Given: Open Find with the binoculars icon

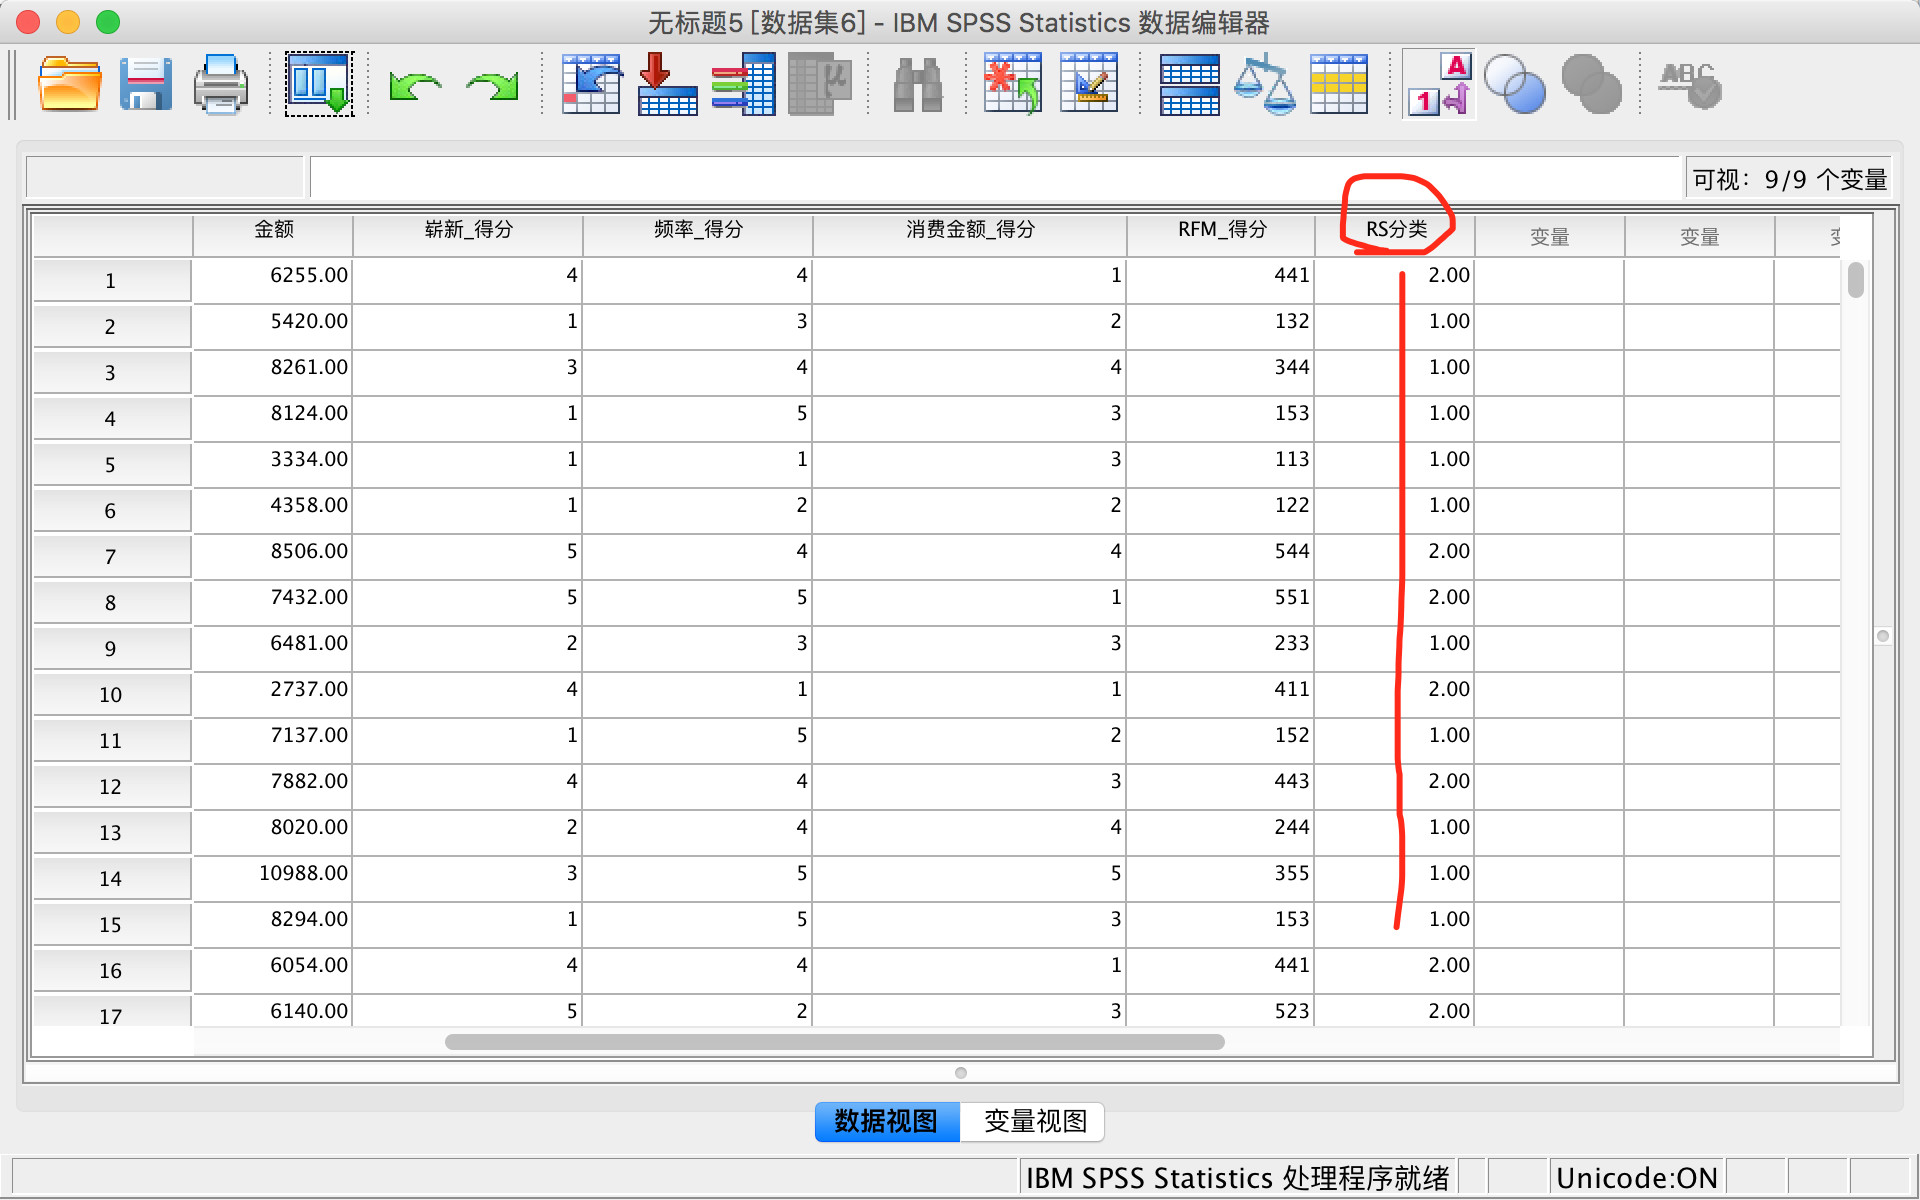Looking at the screenshot, I should 917,85.
